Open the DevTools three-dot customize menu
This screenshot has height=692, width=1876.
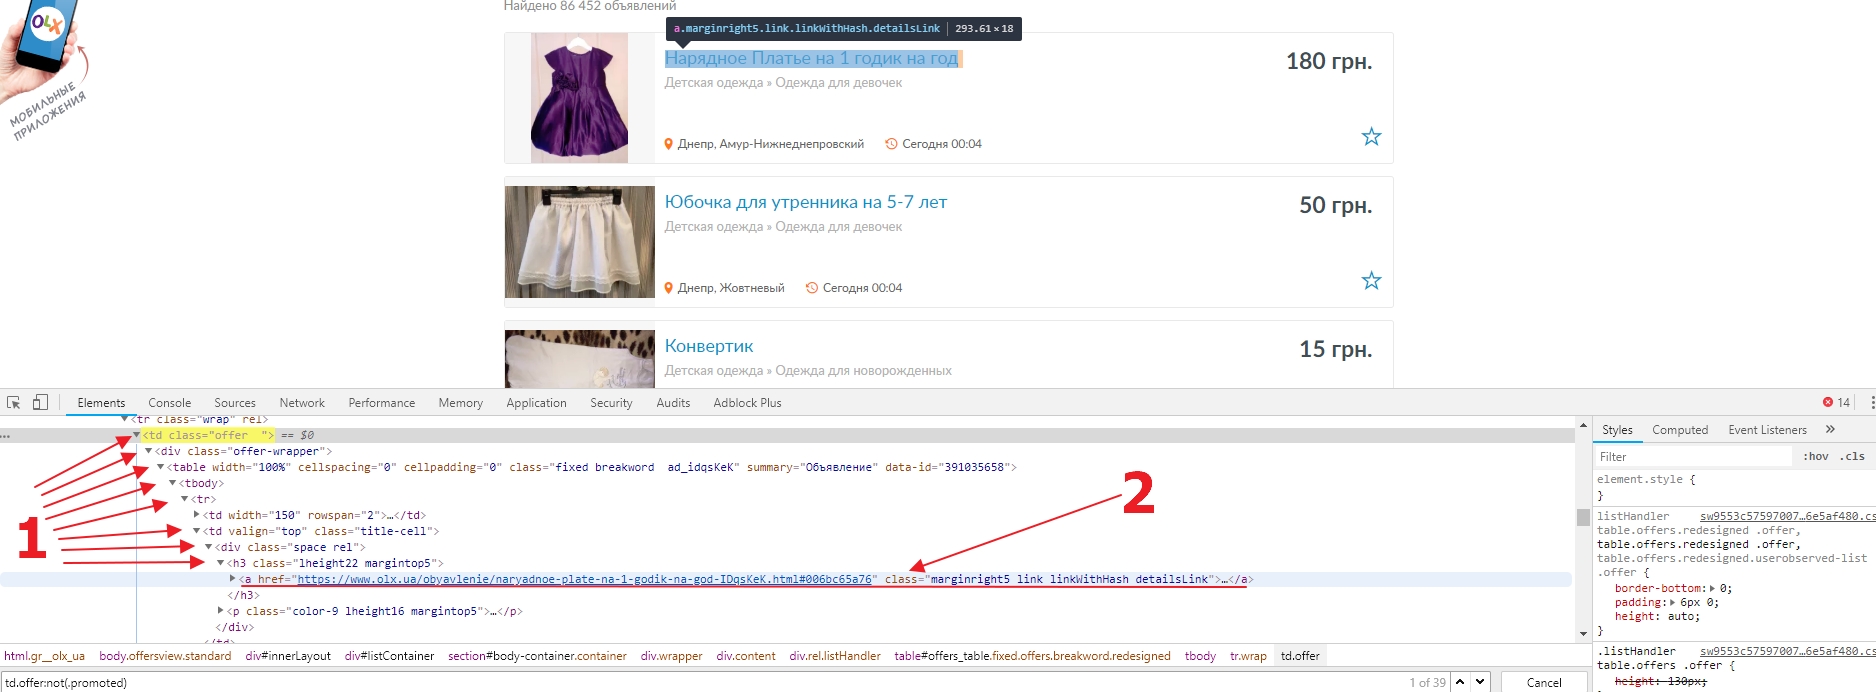pyautogui.click(x=1872, y=402)
